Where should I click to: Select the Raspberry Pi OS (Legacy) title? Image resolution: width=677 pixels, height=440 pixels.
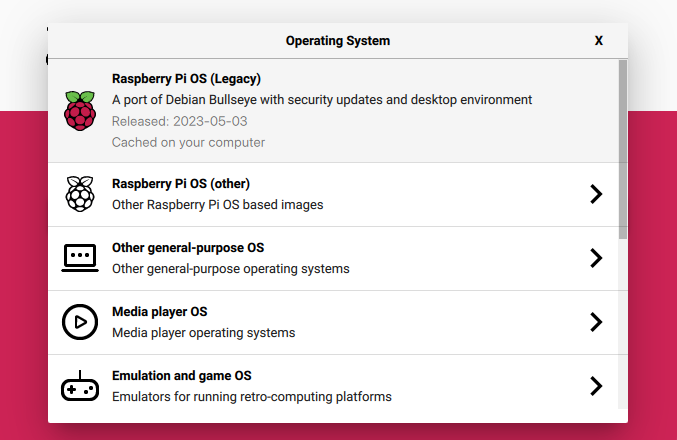[x=187, y=79]
